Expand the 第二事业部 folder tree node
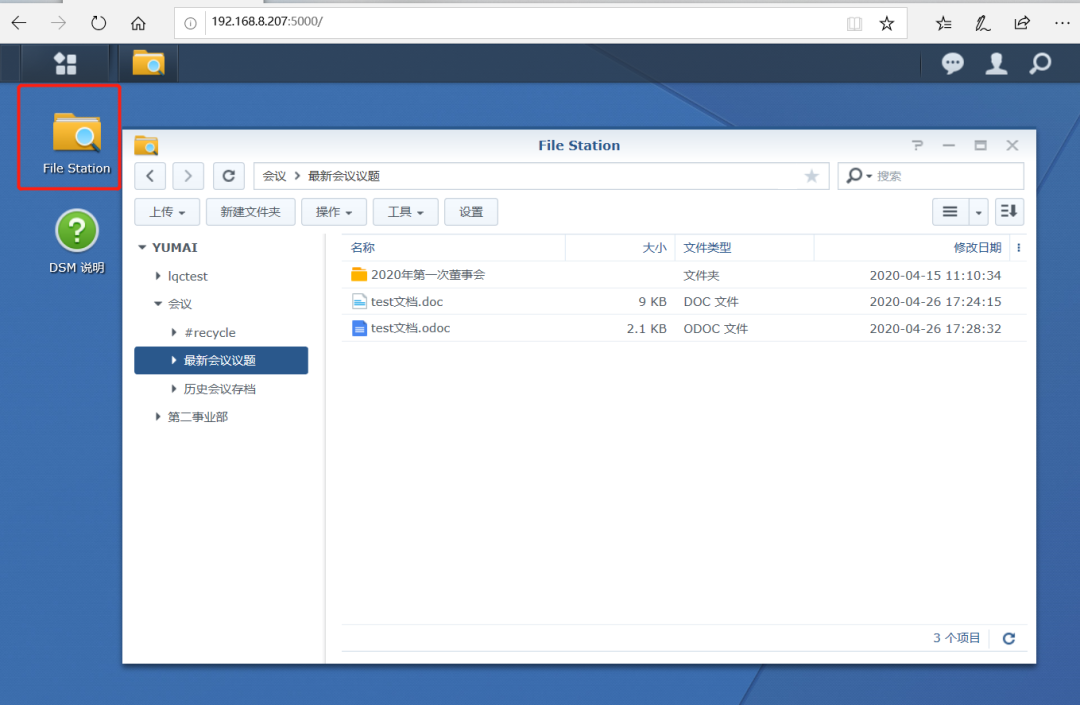This screenshot has width=1080, height=705. [x=159, y=417]
